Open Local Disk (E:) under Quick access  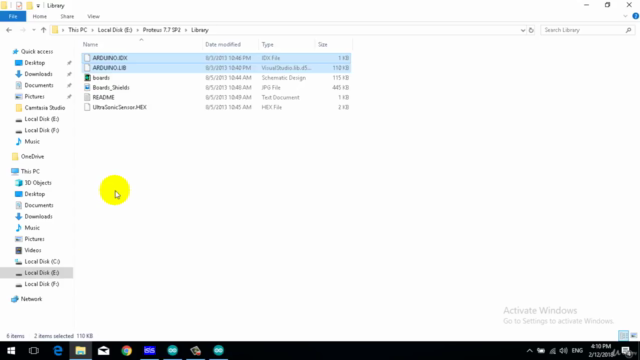[42, 119]
